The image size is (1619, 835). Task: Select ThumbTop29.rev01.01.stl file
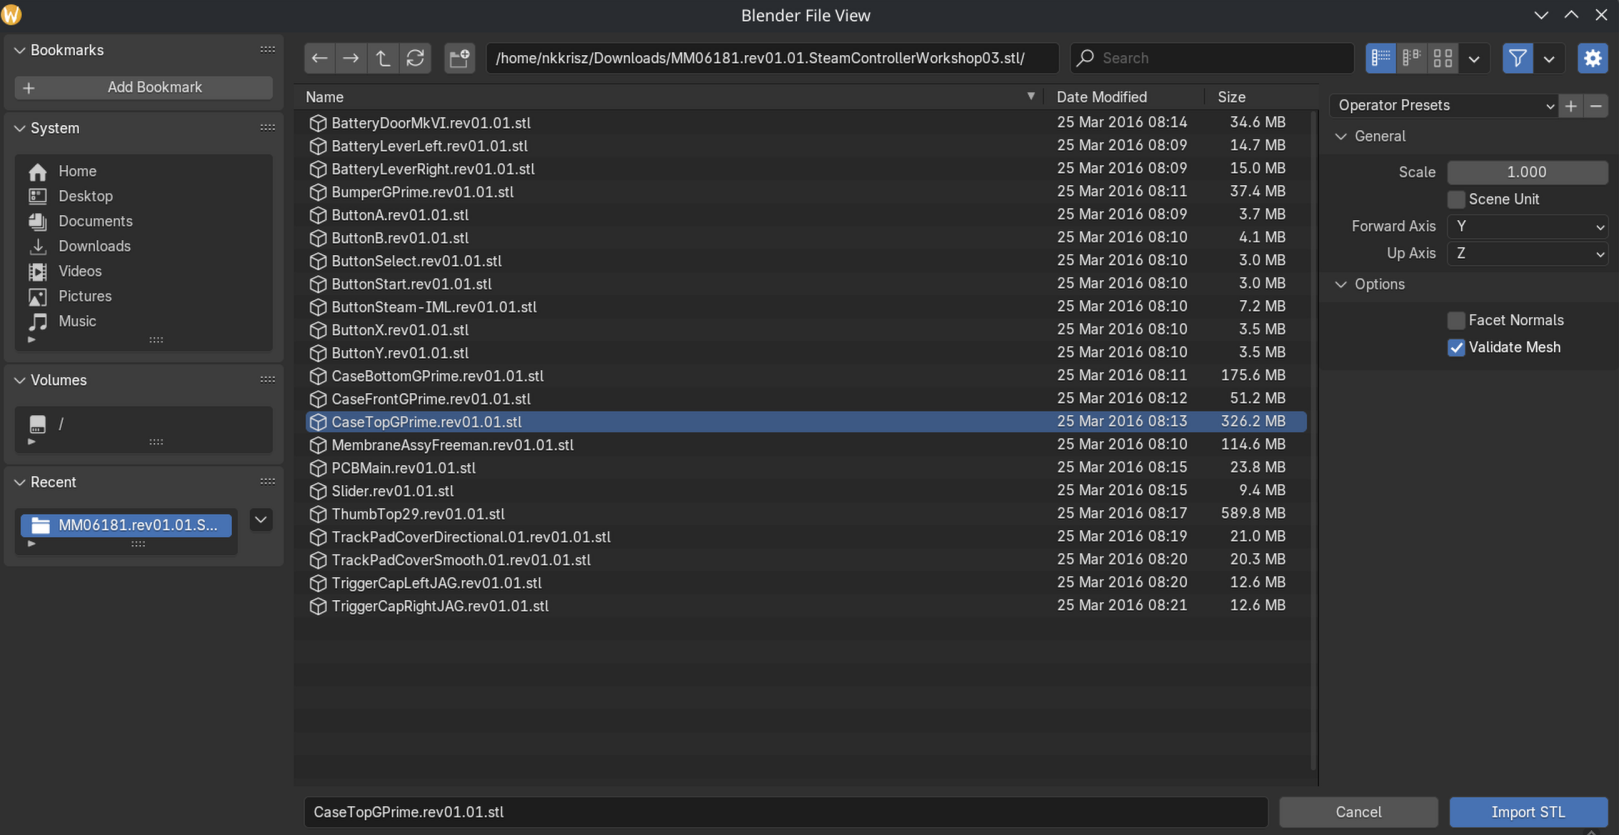(806, 514)
